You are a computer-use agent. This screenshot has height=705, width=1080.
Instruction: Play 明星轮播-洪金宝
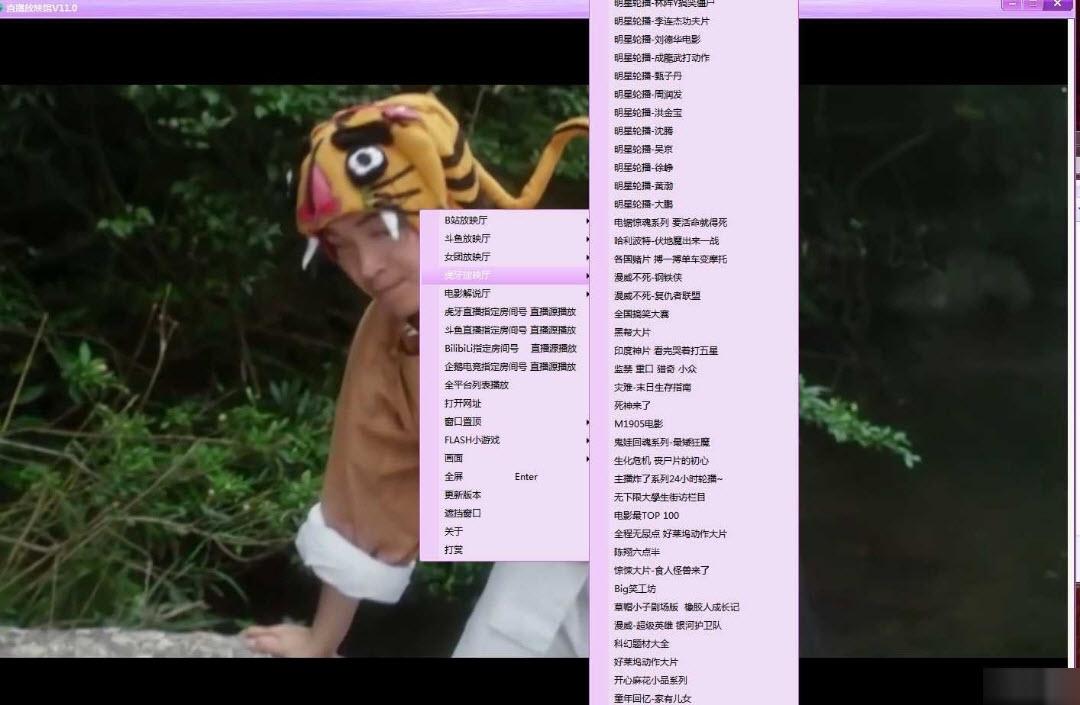[694, 113]
